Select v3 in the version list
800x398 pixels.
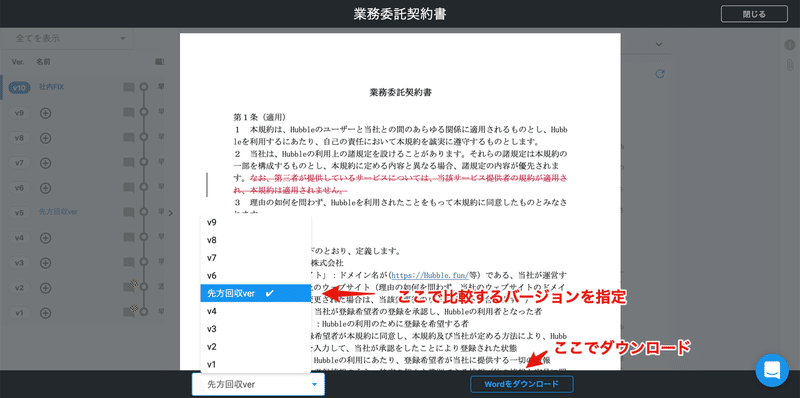(256, 329)
